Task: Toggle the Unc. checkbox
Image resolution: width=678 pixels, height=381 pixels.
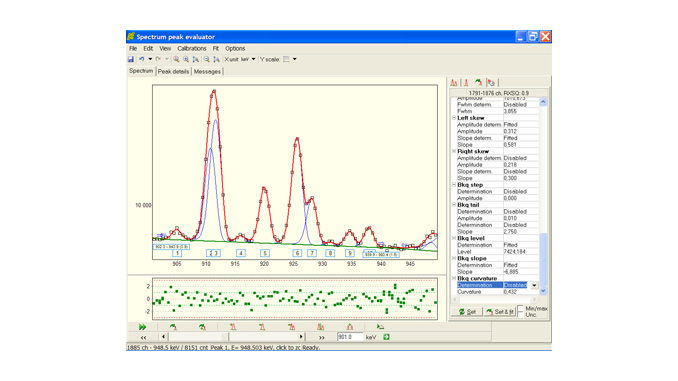Action: pos(521,314)
